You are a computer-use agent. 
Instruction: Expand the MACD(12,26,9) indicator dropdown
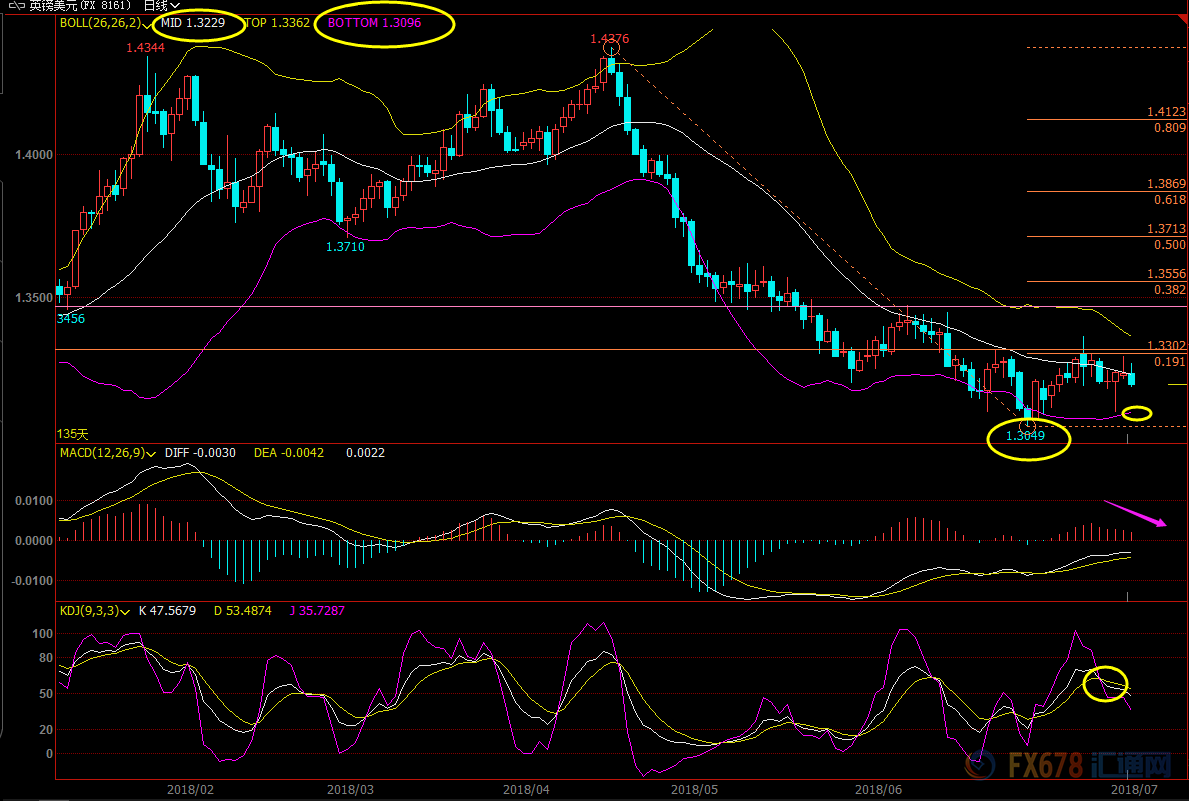pyautogui.click(x=152, y=454)
